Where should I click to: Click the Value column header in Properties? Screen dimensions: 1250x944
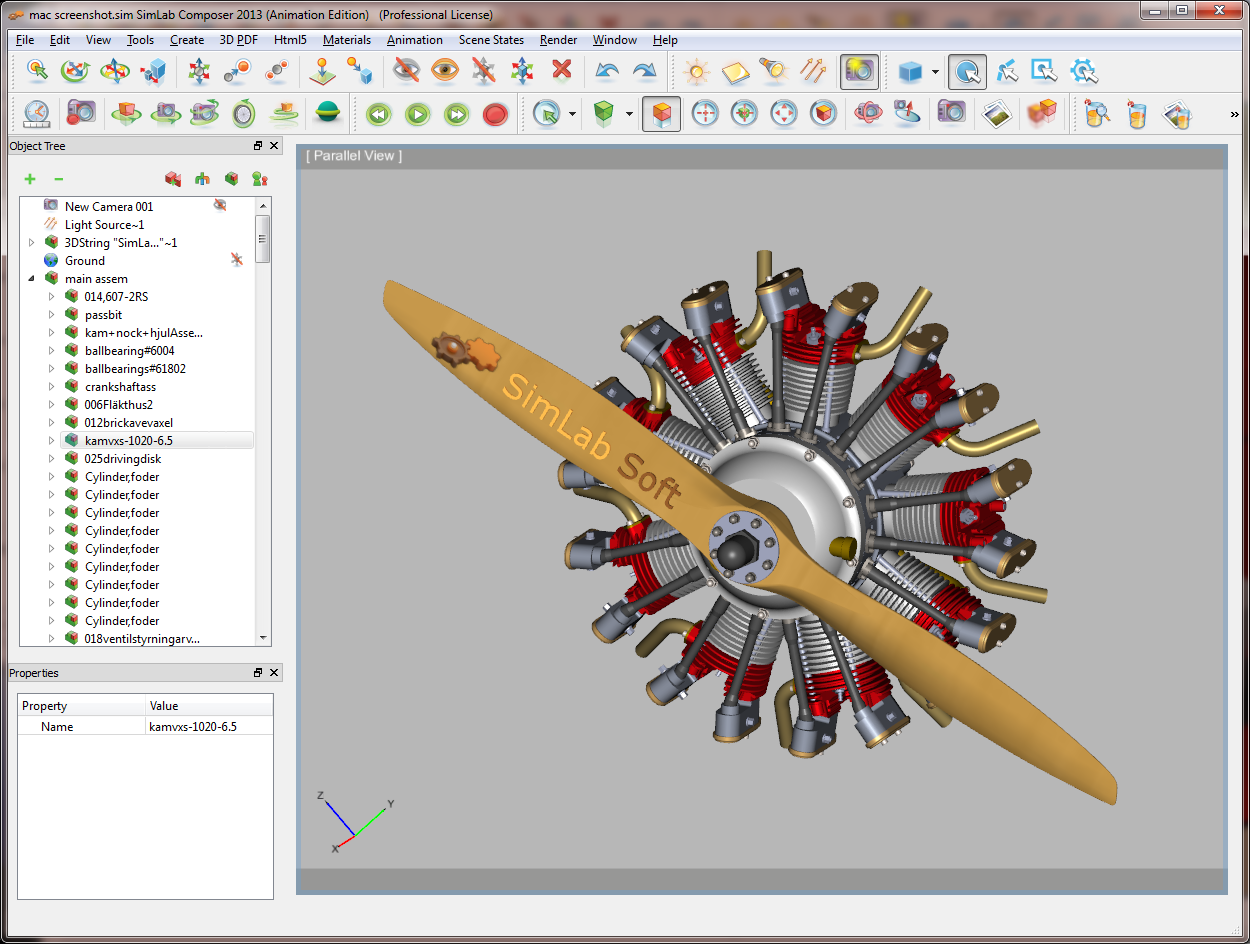(209, 705)
